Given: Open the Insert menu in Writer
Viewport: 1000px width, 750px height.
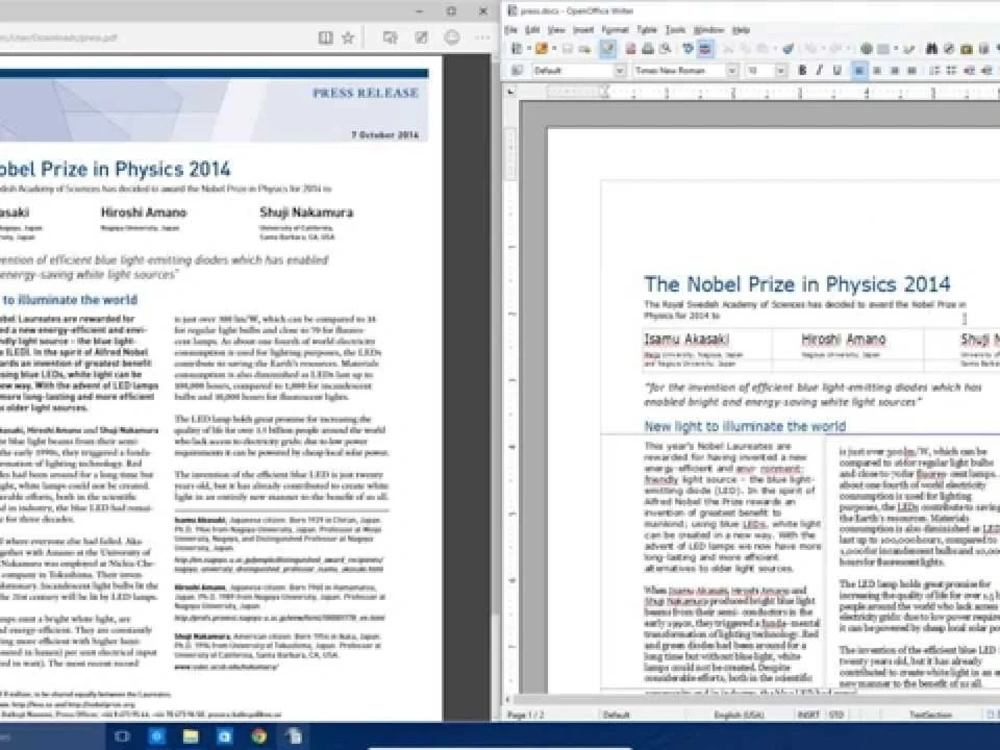Looking at the screenshot, I should click(583, 30).
